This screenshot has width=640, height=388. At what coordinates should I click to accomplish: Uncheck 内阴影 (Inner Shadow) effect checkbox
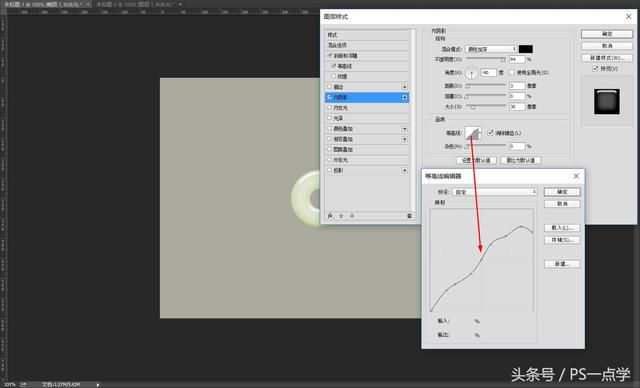[x=330, y=97]
